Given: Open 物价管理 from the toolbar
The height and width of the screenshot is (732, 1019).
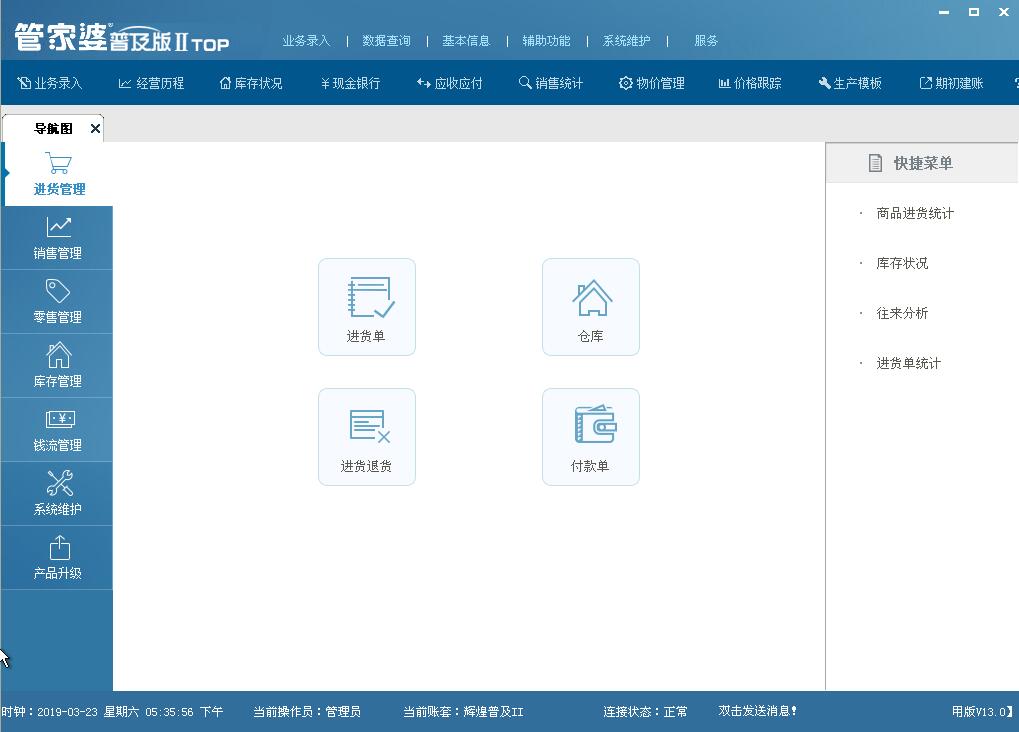Looking at the screenshot, I should (651, 83).
